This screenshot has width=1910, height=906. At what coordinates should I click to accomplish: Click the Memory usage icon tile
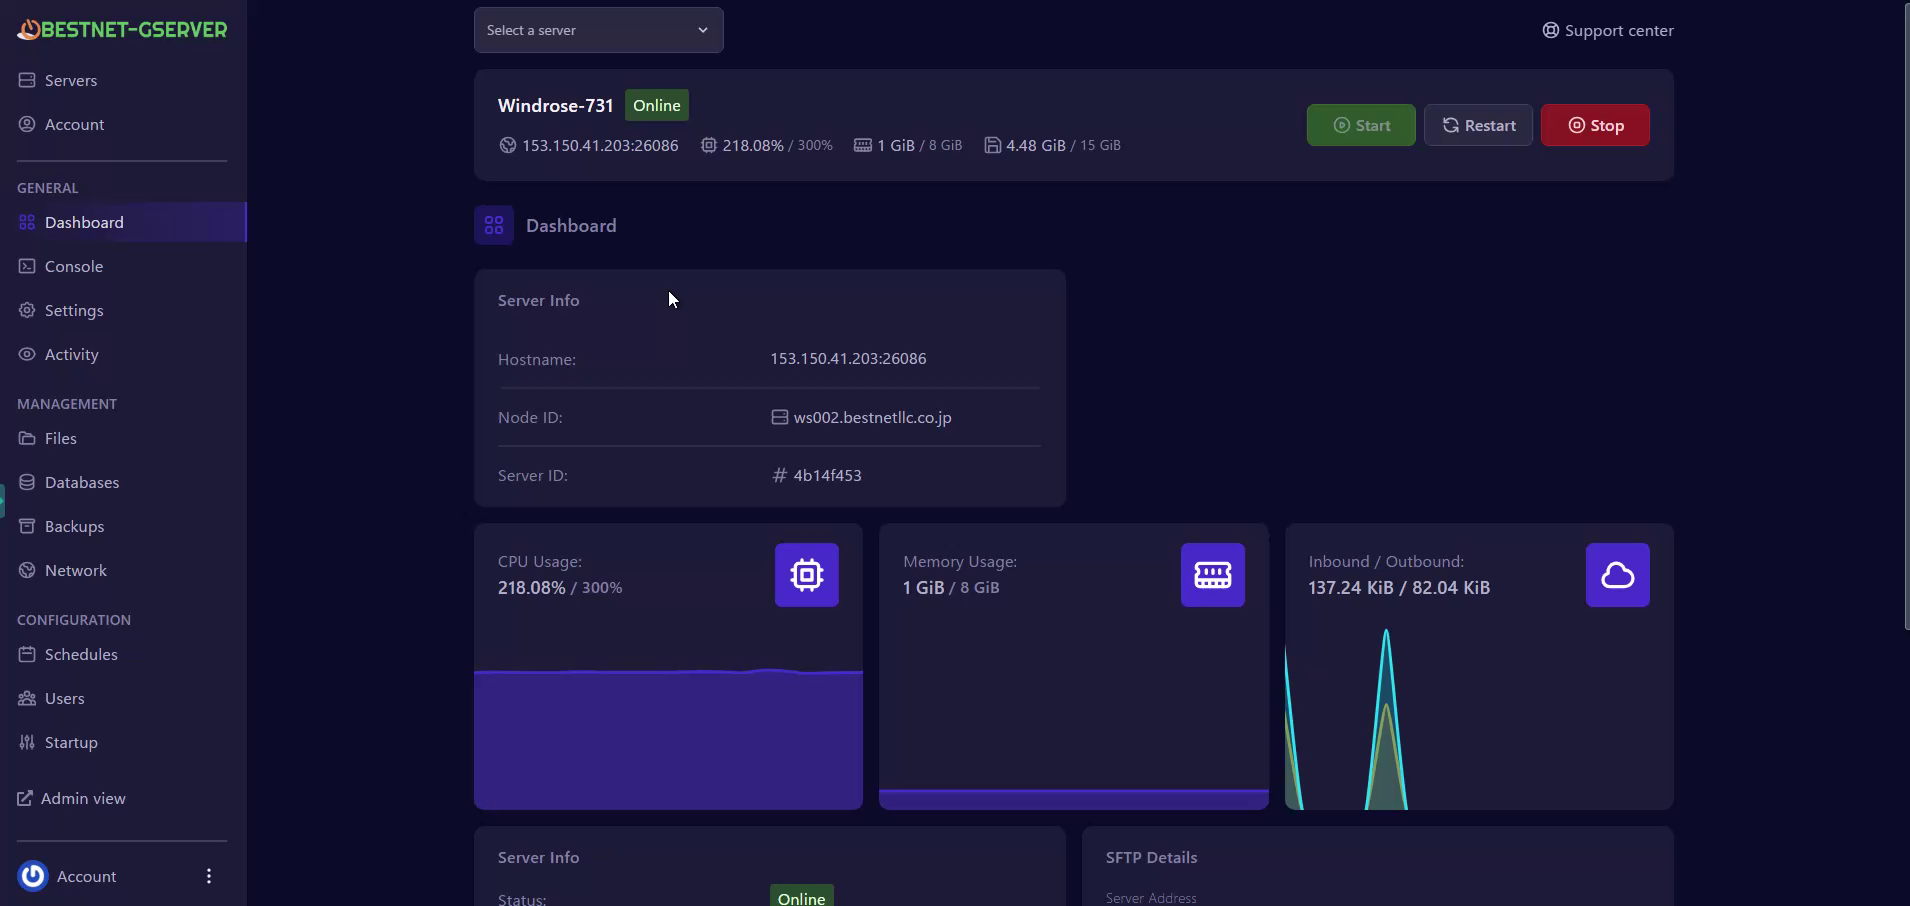point(1212,575)
